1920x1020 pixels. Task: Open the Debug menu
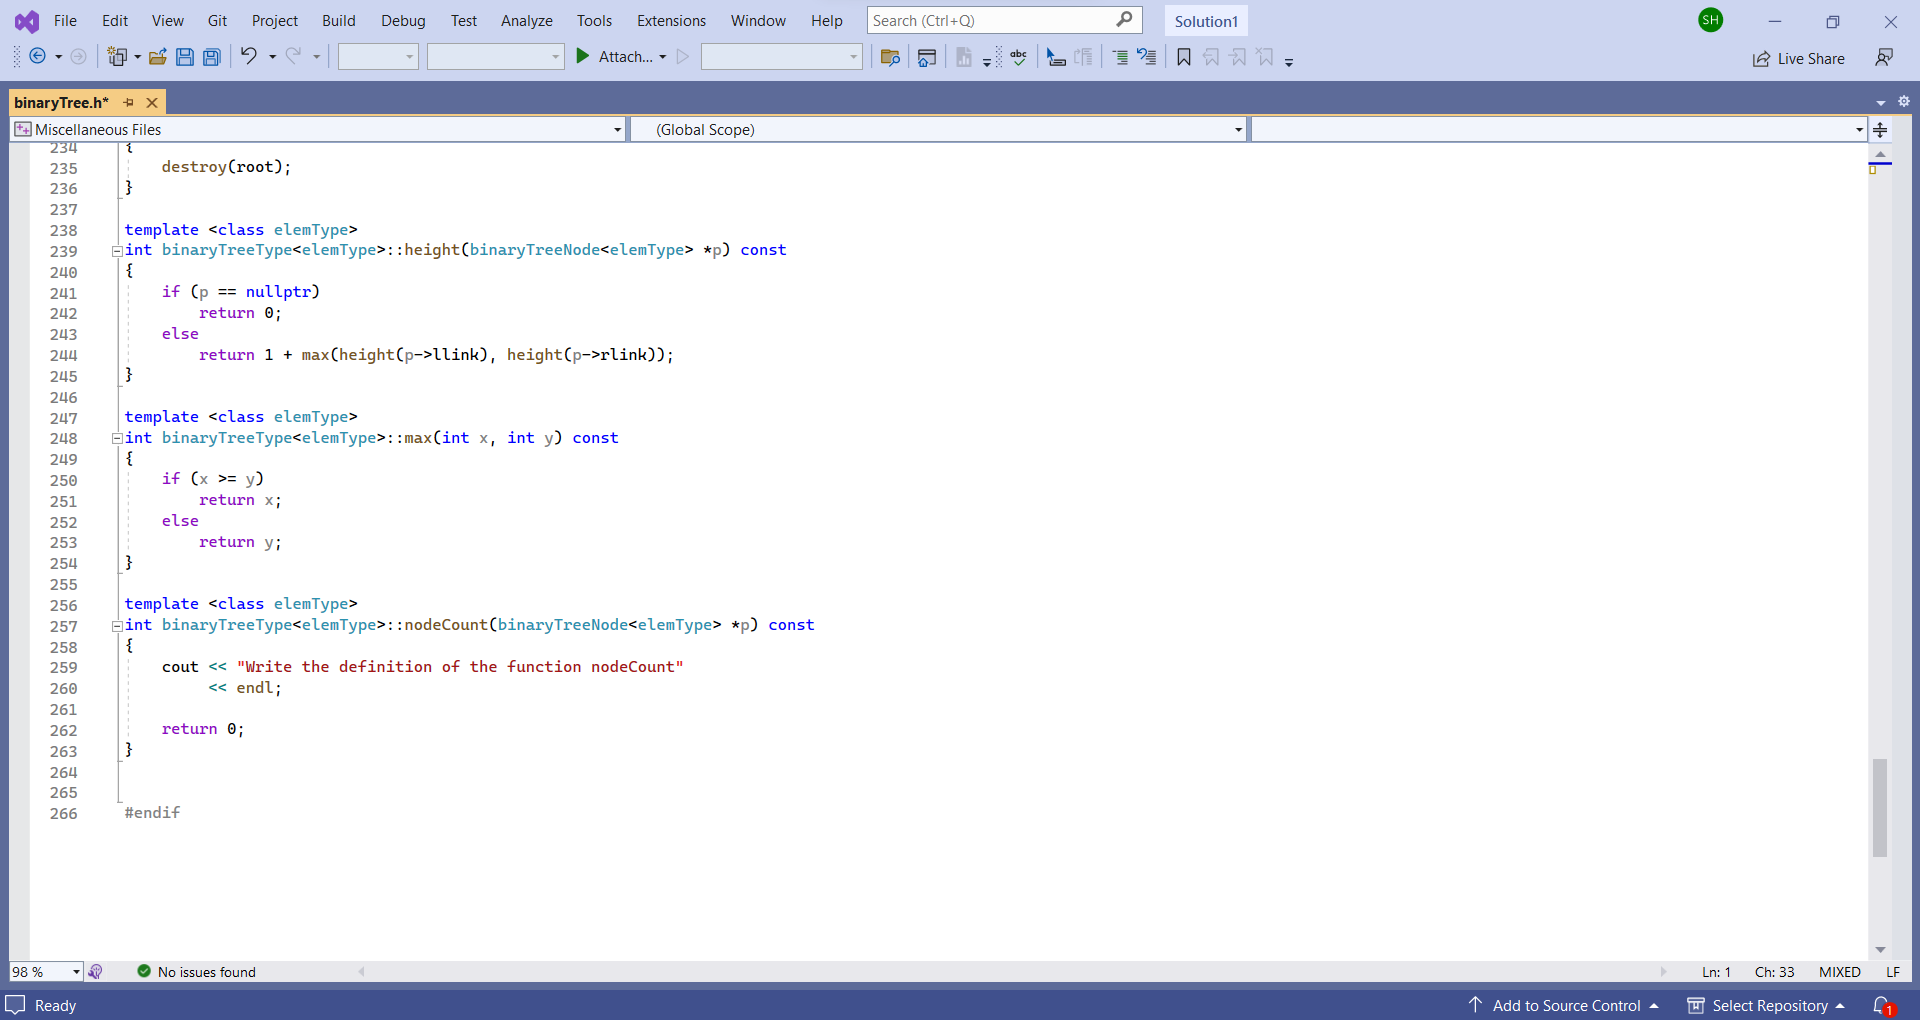[403, 20]
